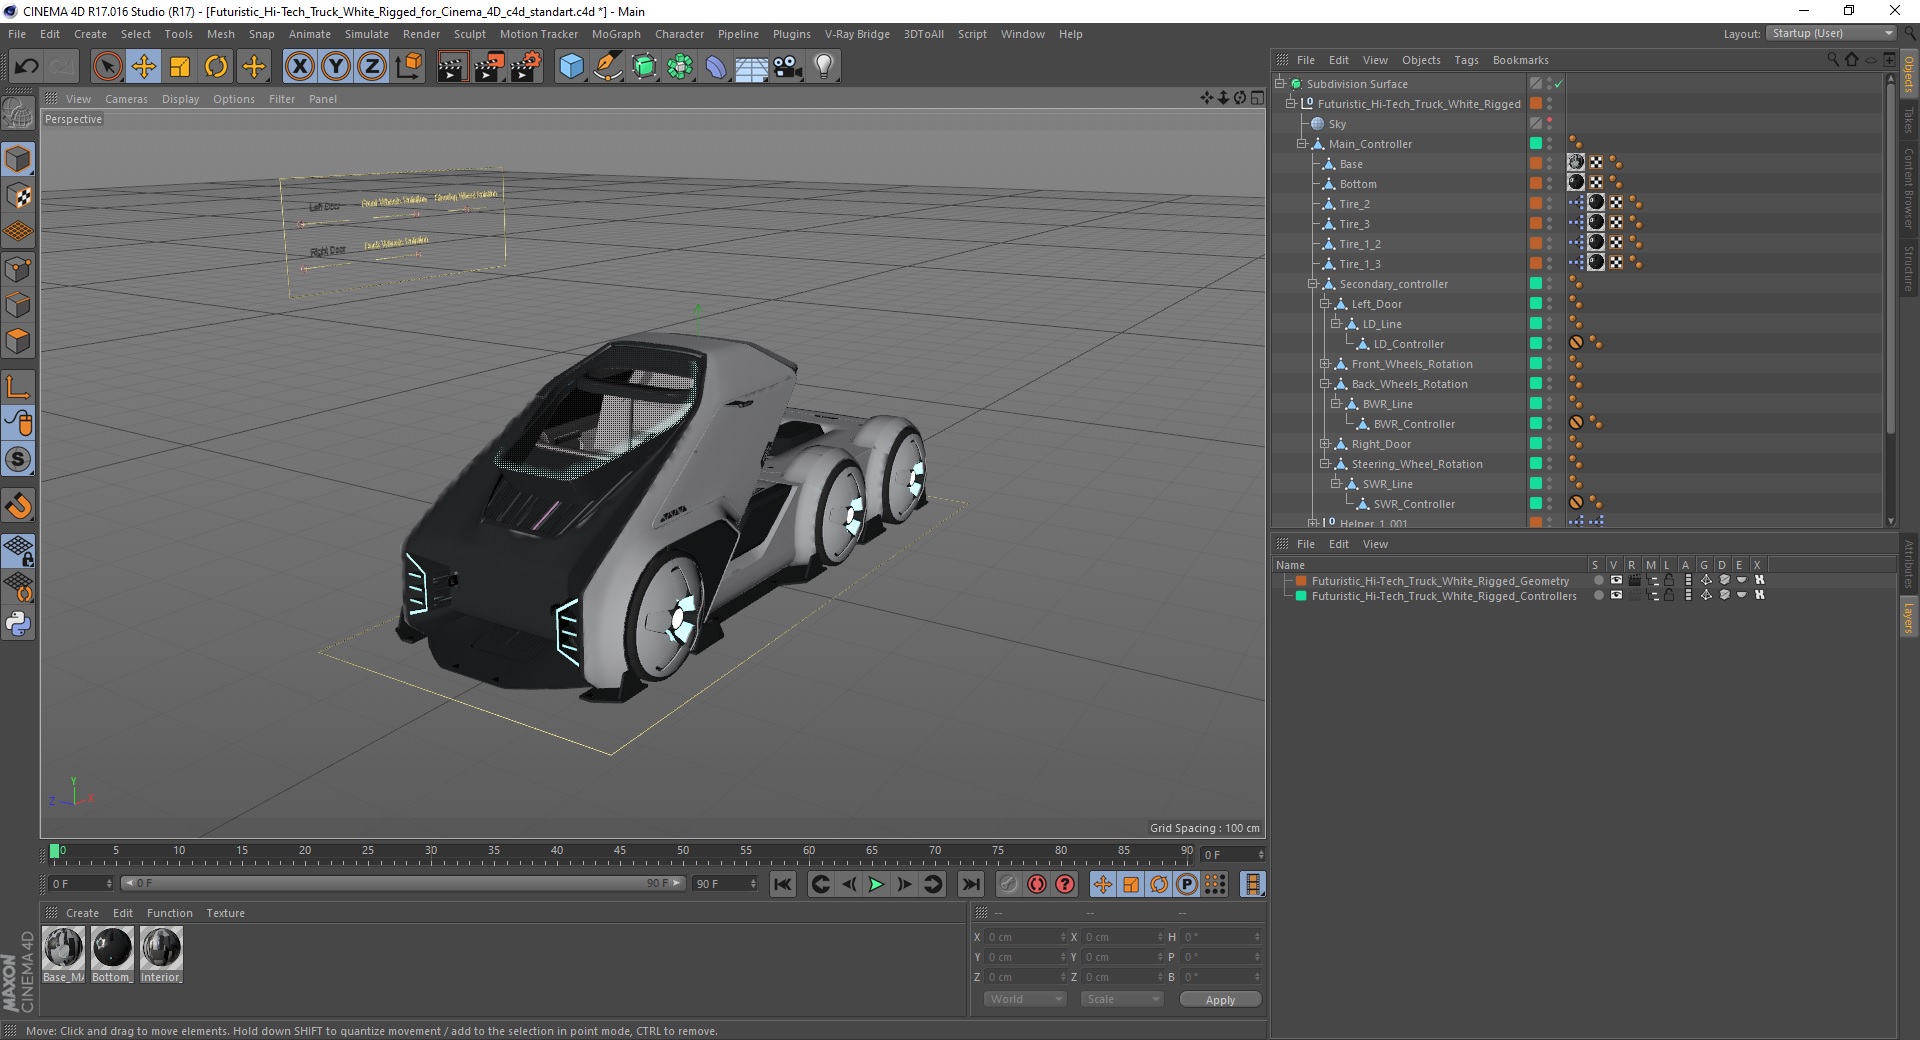Select the LD_Controller object row
Screen dimensions: 1920x1040
(x=1408, y=344)
